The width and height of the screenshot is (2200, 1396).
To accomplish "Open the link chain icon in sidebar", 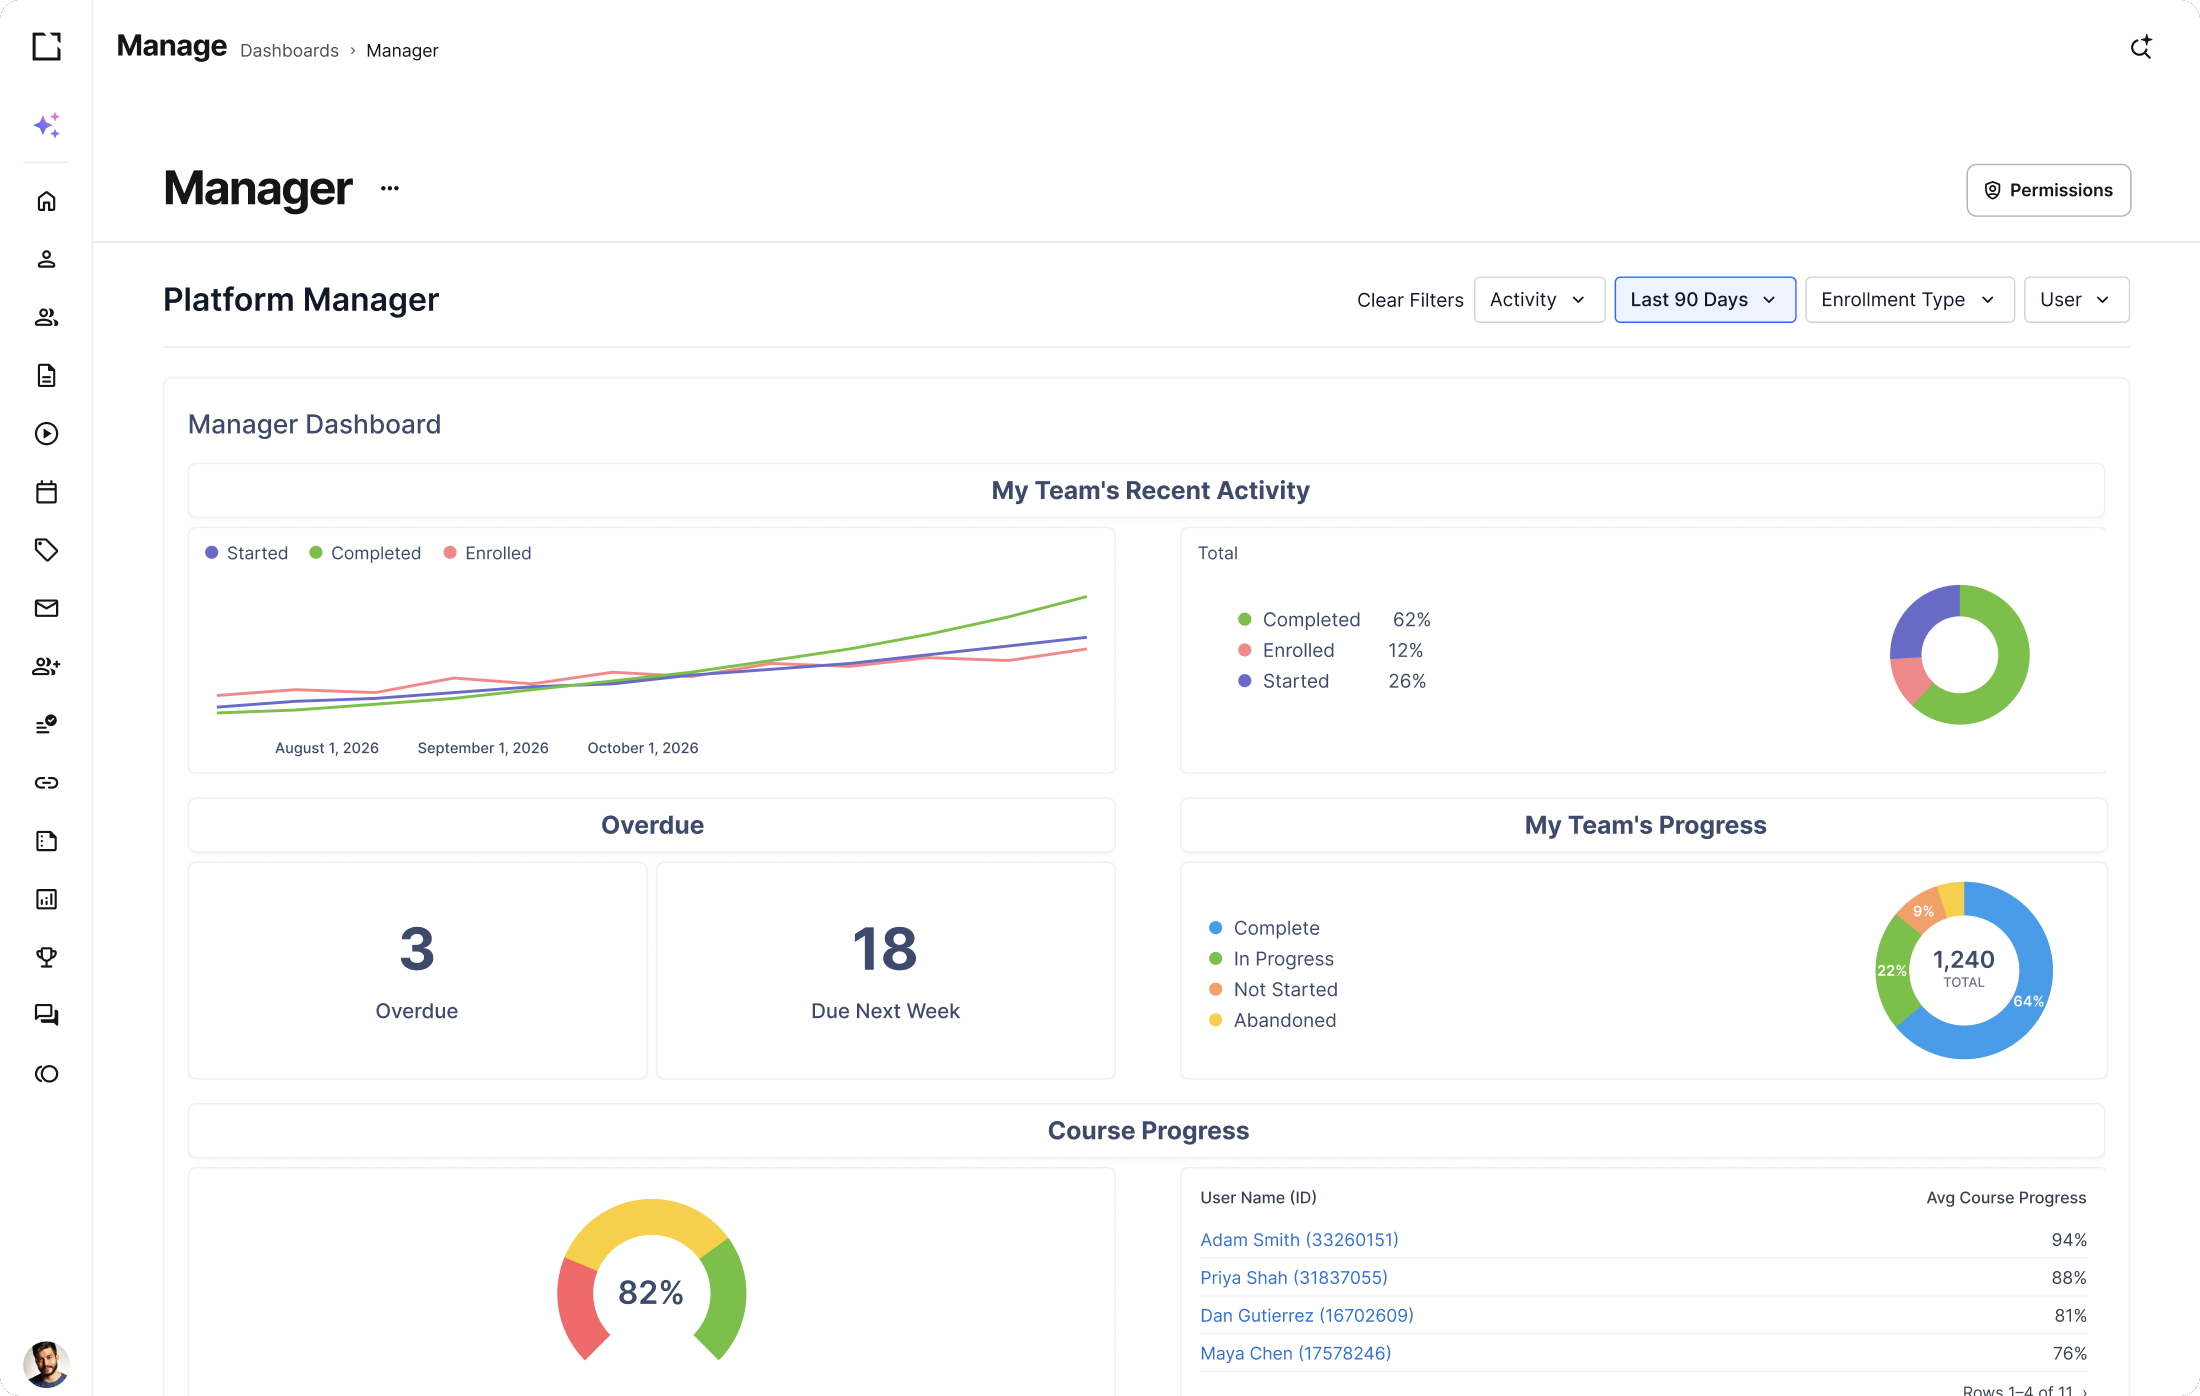I will pos(46,782).
